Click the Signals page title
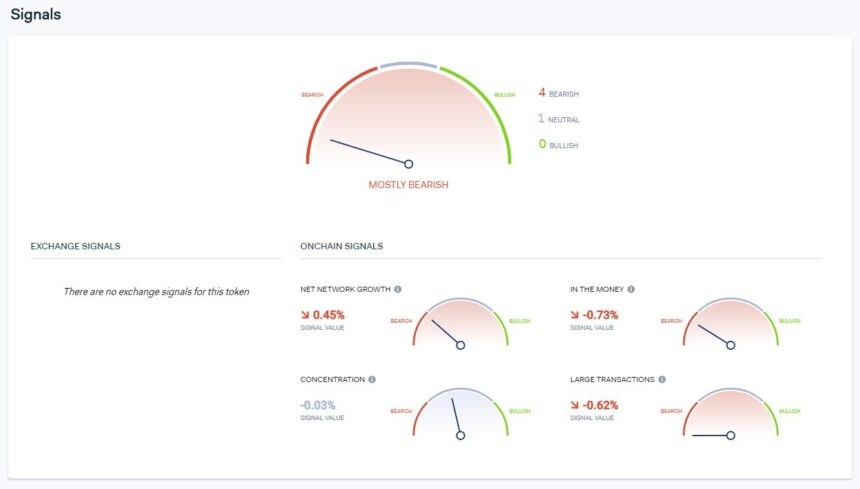This screenshot has width=860, height=489. click(36, 14)
